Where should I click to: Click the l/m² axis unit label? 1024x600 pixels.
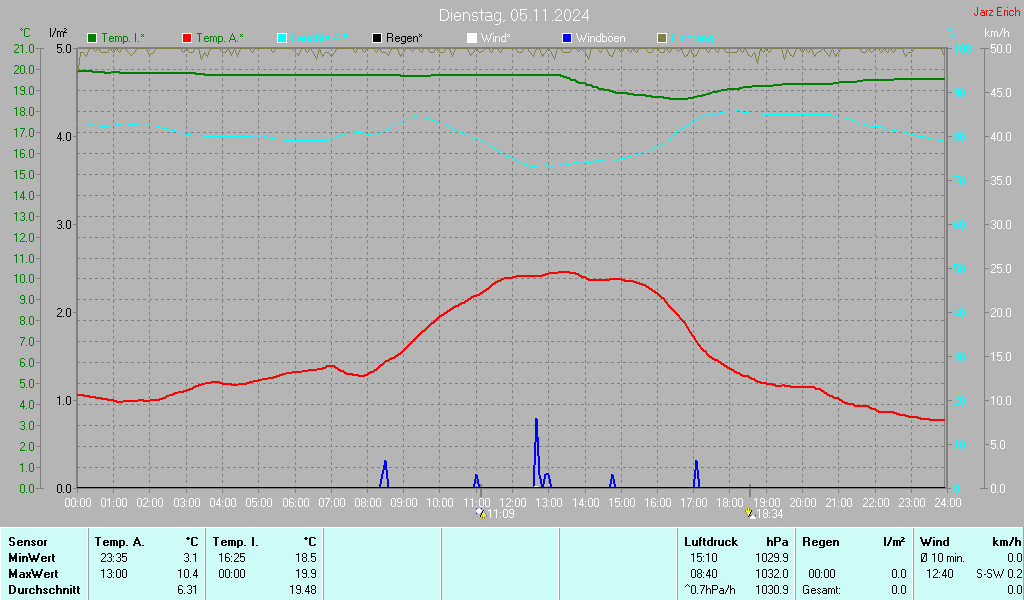pyautogui.click(x=58, y=33)
